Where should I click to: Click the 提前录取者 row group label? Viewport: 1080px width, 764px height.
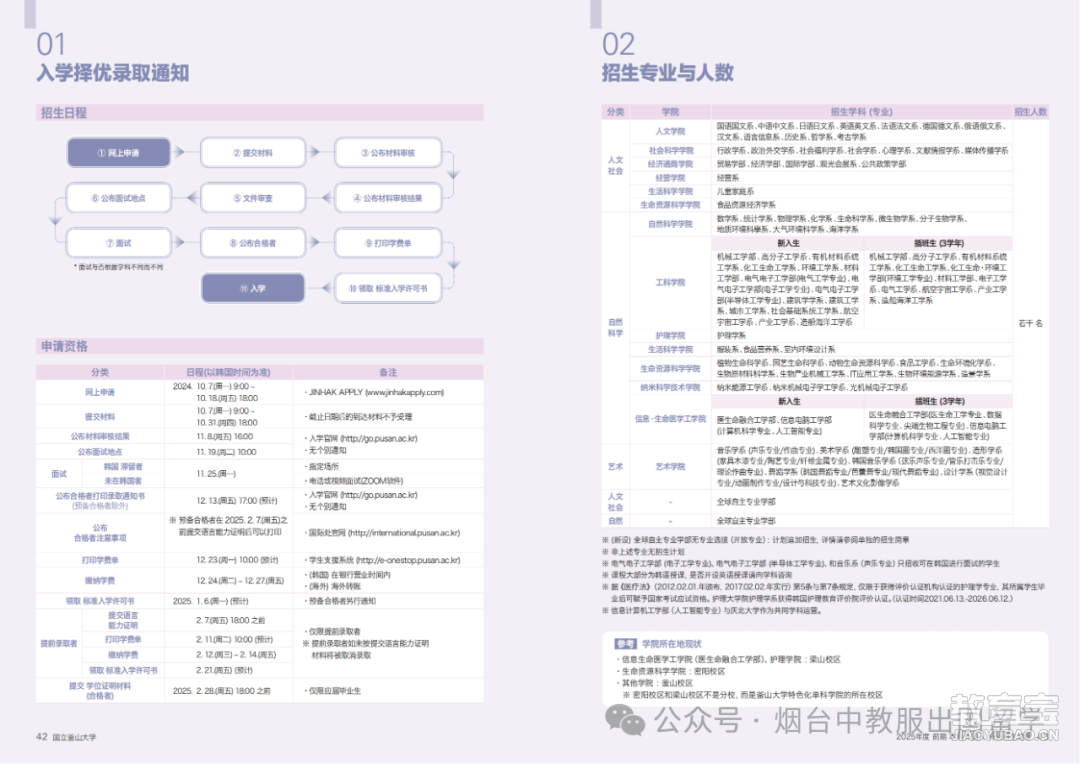pyautogui.click(x=59, y=643)
